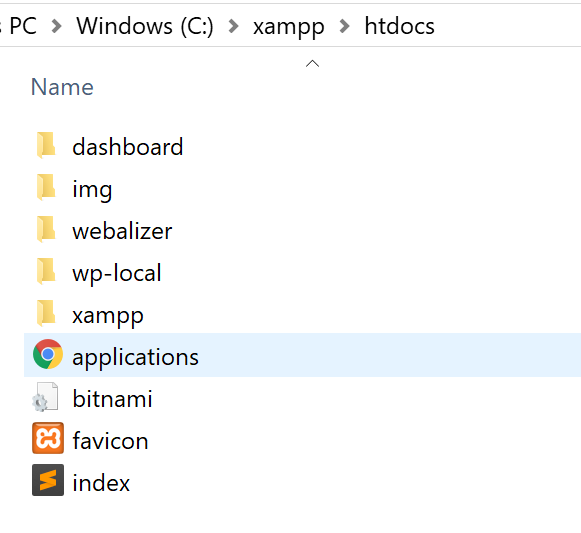
Task: Click the img folder icon
Action: [46, 188]
